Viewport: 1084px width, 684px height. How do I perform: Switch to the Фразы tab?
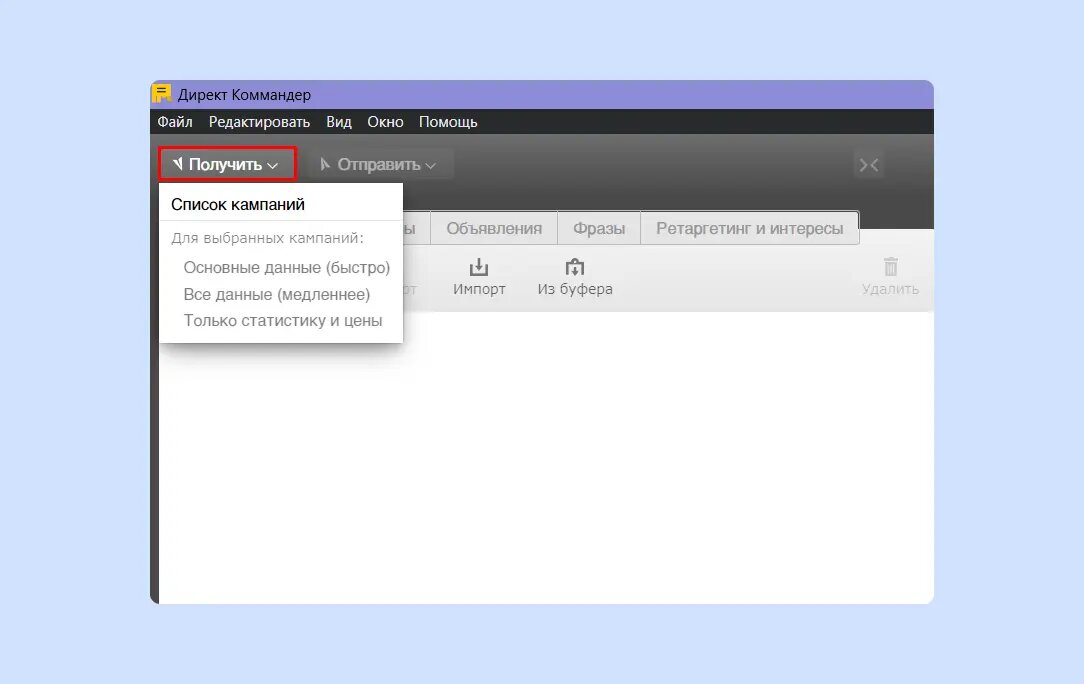[x=599, y=228]
